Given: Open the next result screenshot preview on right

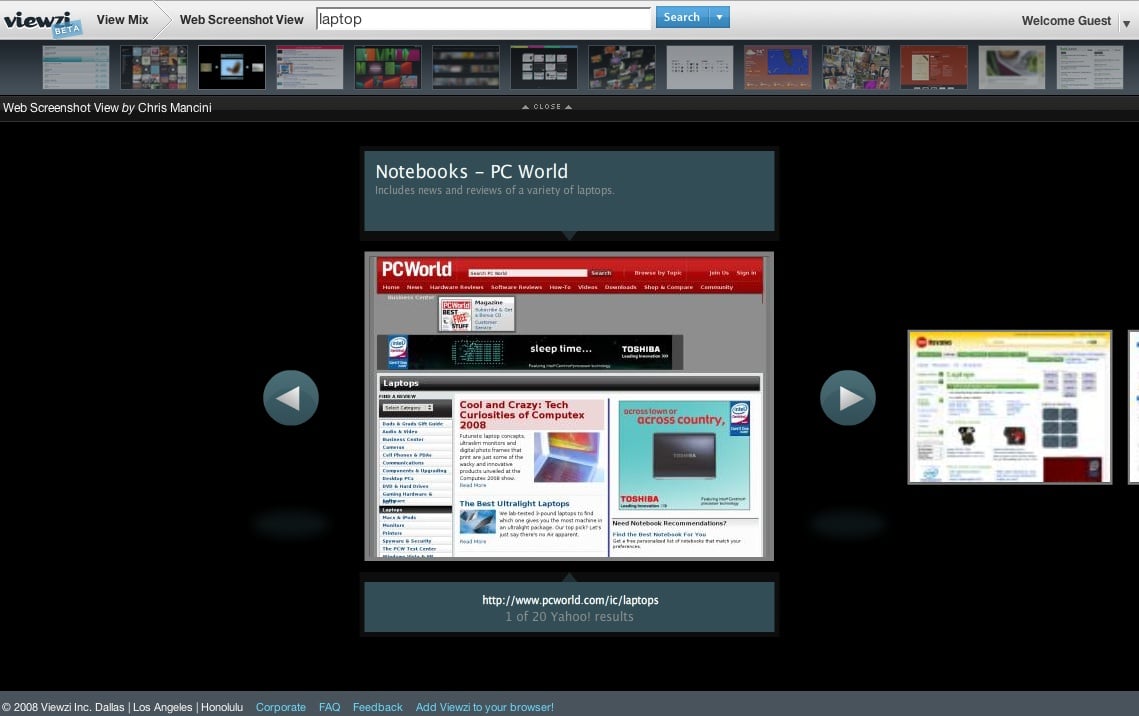Looking at the screenshot, I should tap(1010, 407).
